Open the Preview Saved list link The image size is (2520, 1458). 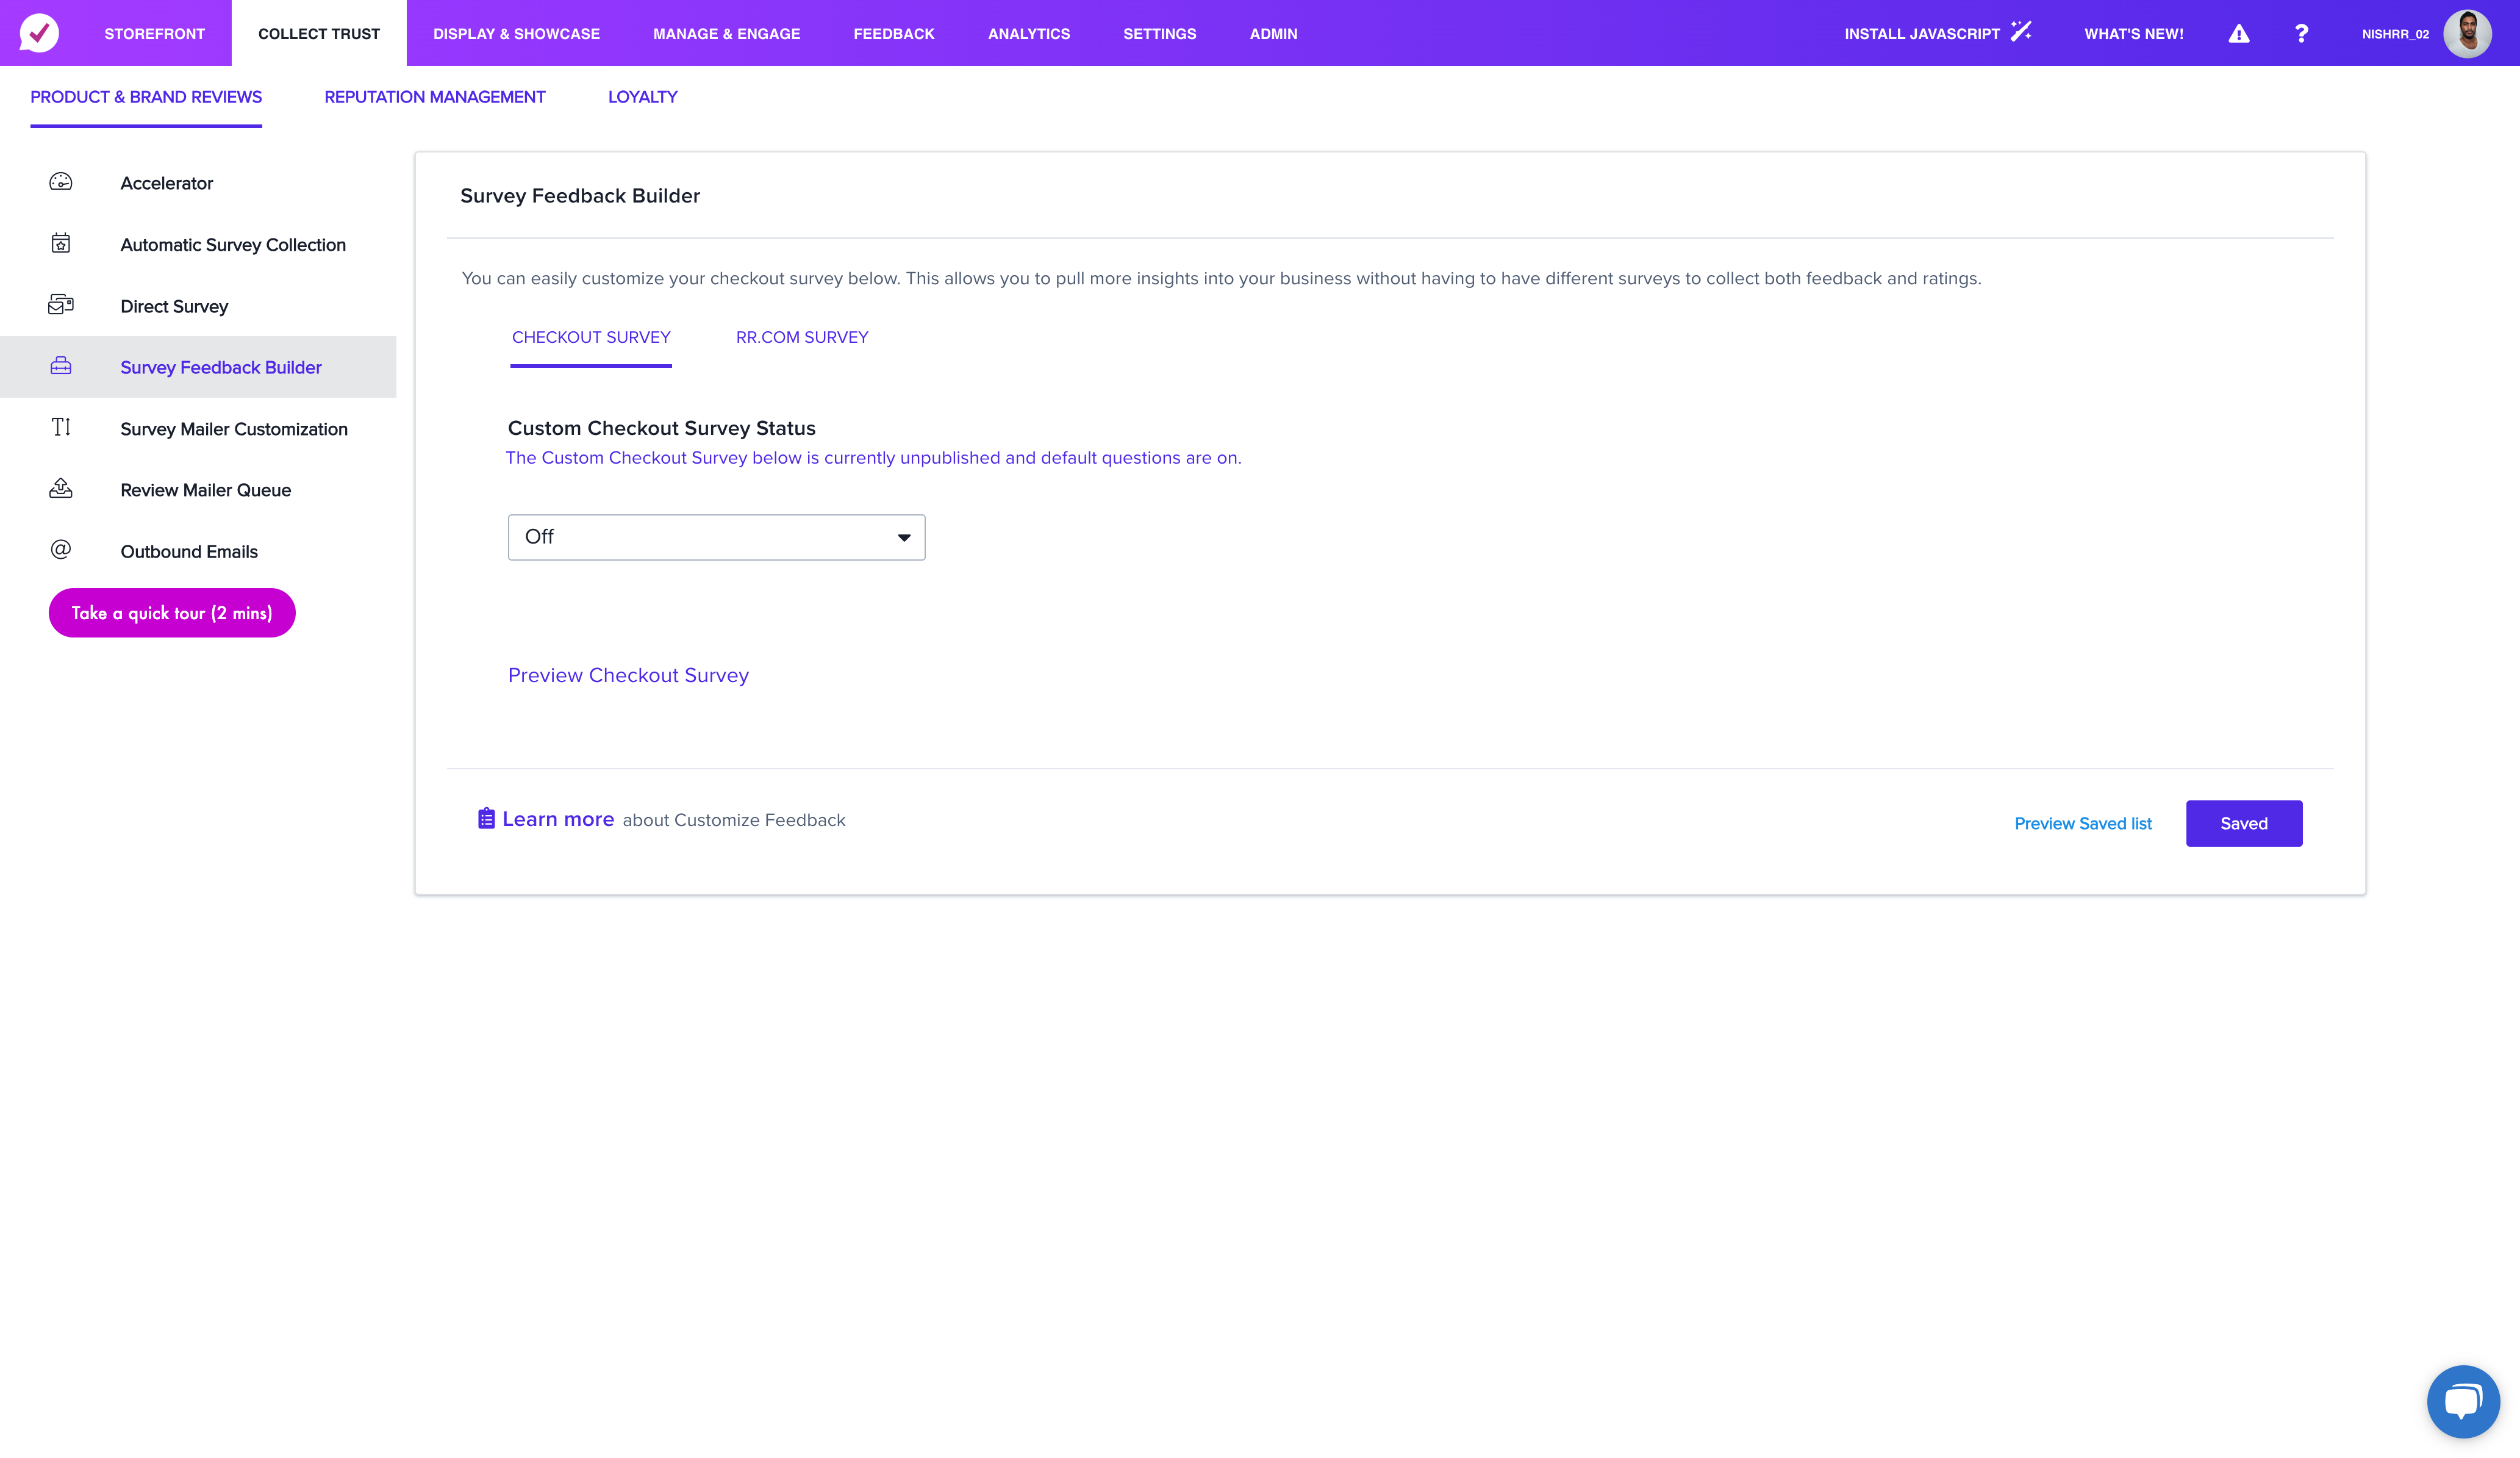[x=2083, y=823]
